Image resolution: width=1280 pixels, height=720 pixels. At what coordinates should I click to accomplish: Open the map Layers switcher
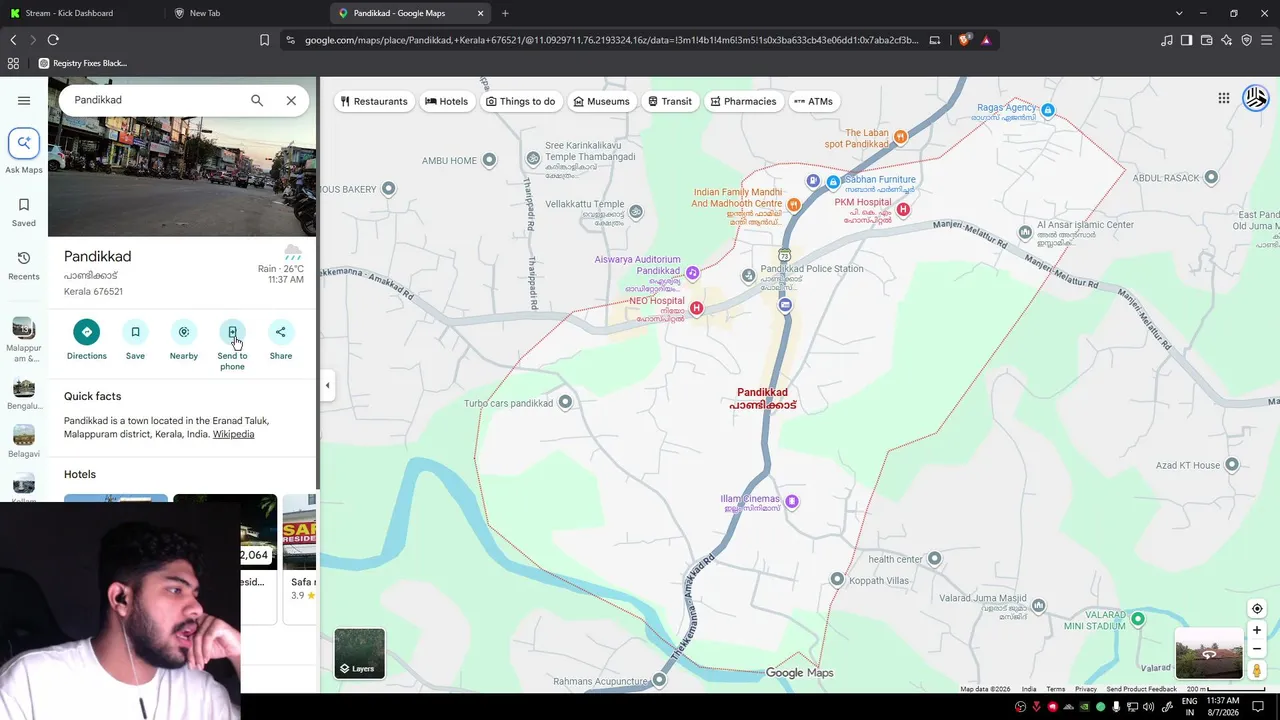pyautogui.click(x=360, y=654)
